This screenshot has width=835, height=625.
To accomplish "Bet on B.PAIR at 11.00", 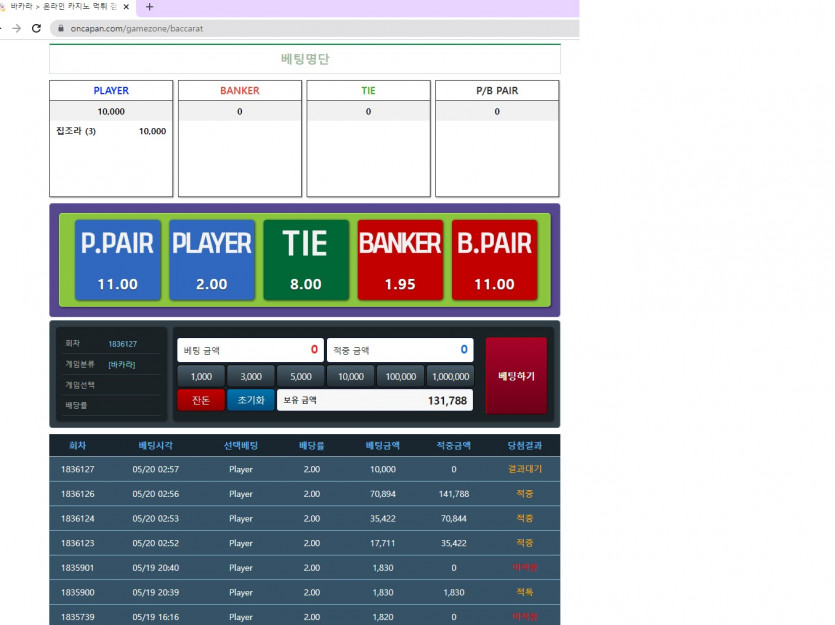I will (494, 260).
